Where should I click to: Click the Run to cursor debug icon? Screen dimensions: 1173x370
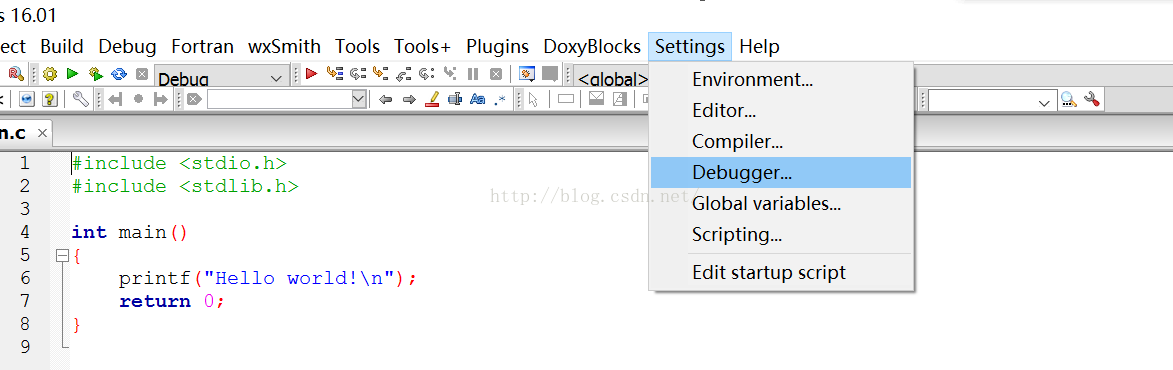334,73
